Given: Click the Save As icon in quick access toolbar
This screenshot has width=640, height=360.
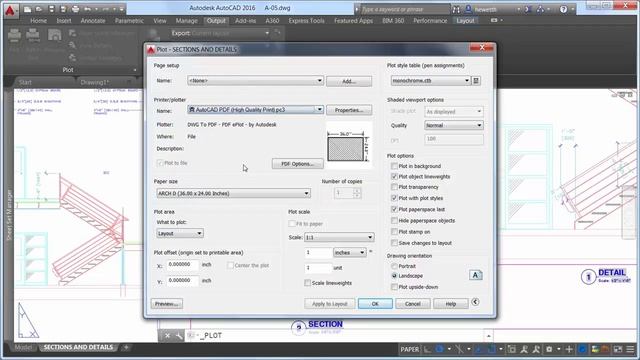Looking at the screenshot, I should click(x=63, y=9).
